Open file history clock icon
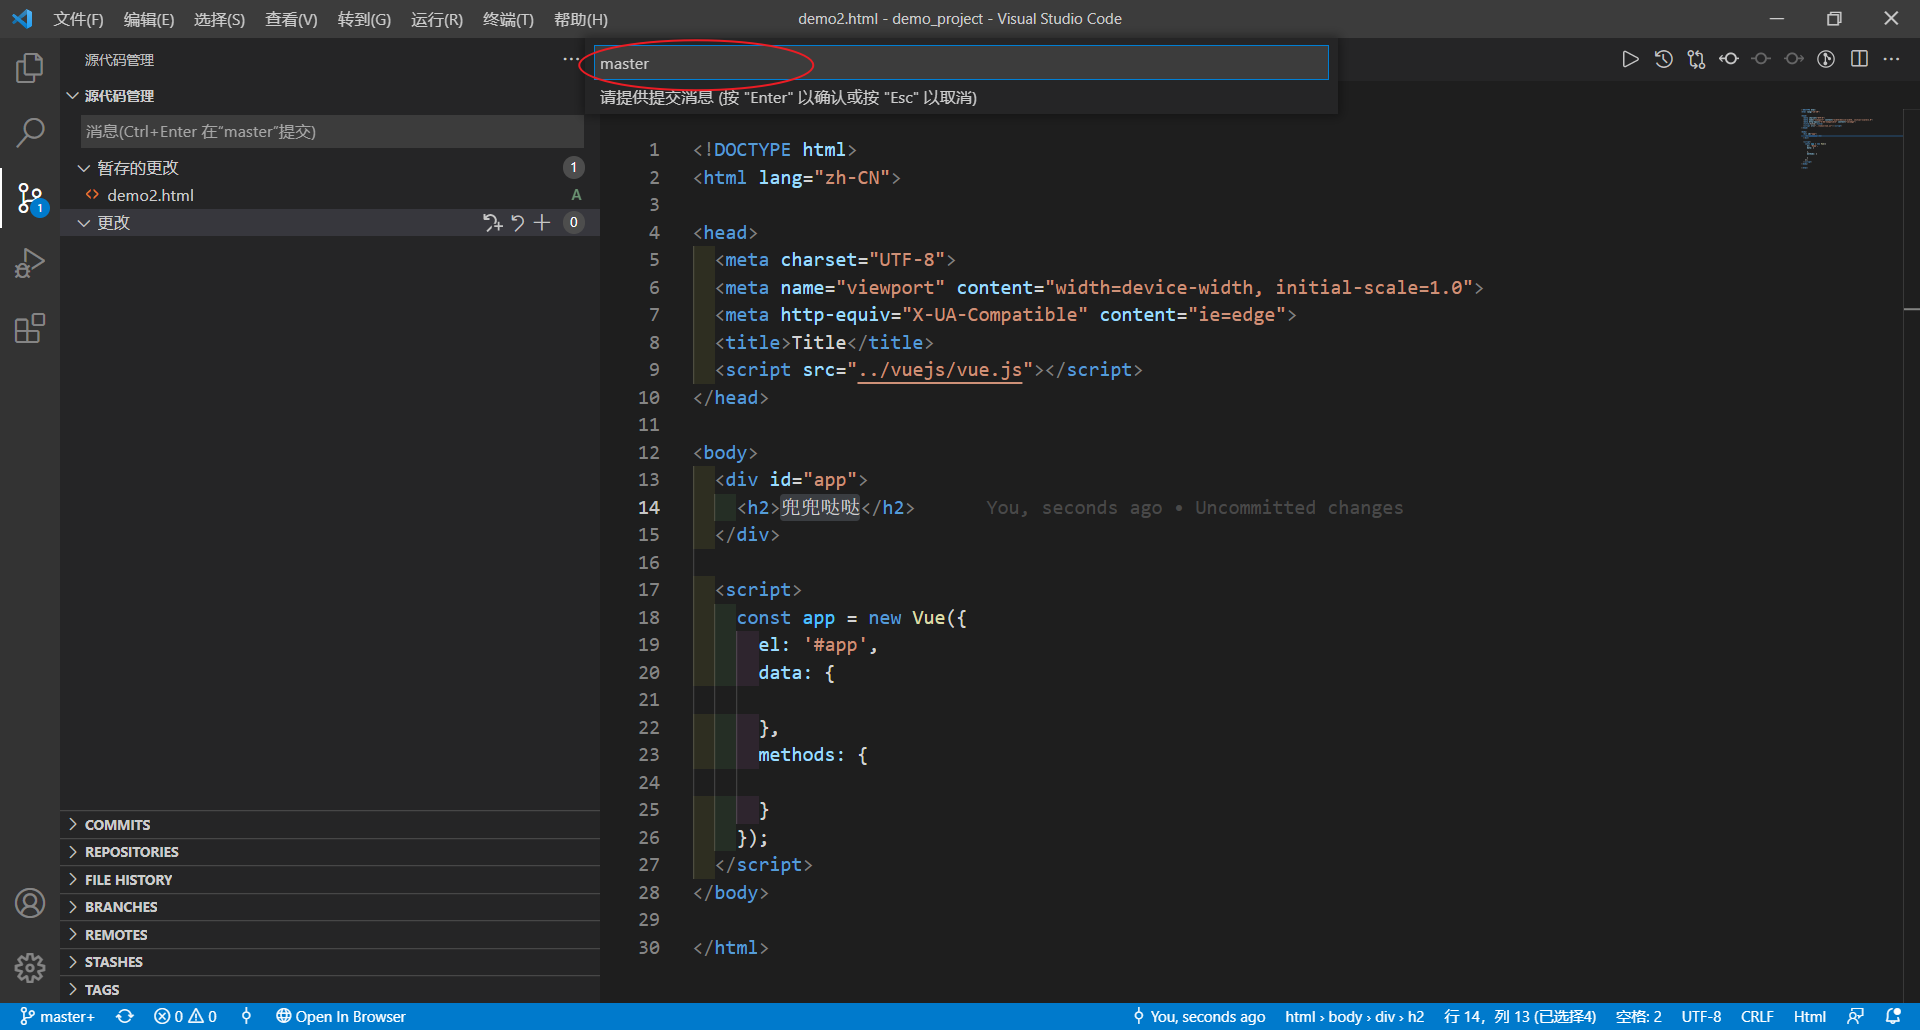 click(1663, 59)
